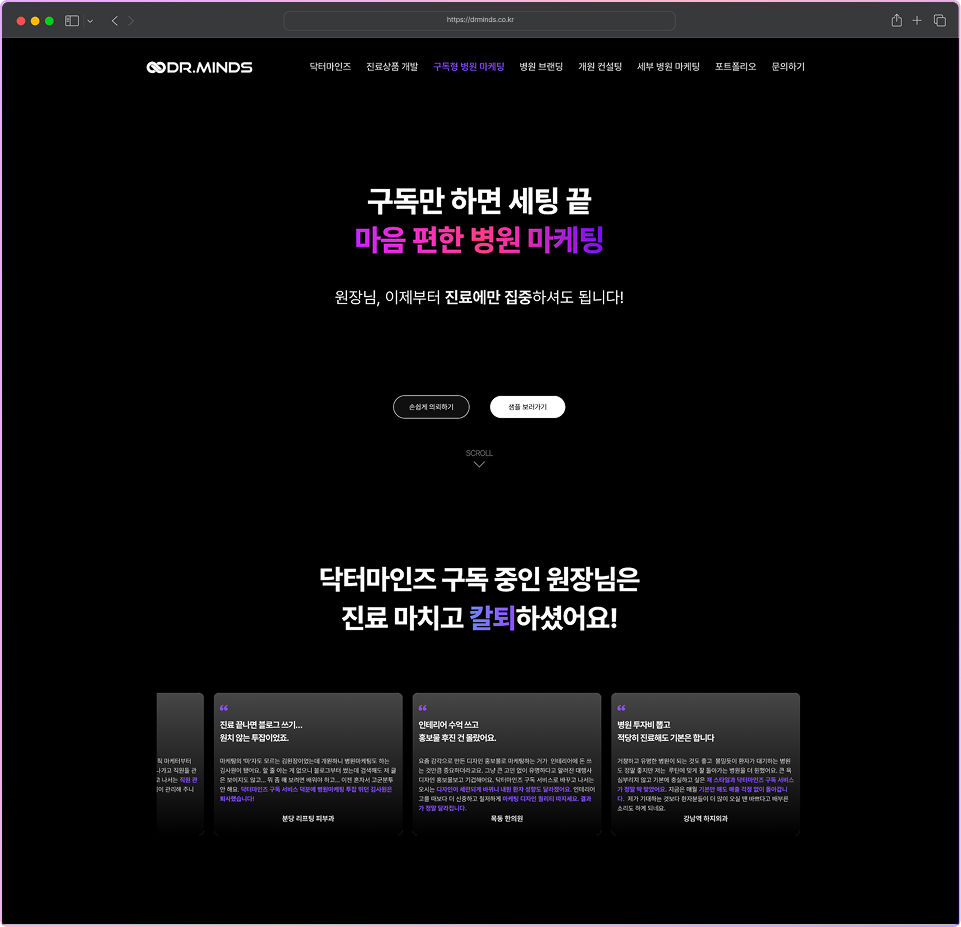This screenshot has height=927, width=961.
Task: Open the 닥터마인즈 menu item
Action: click(330, 67)
